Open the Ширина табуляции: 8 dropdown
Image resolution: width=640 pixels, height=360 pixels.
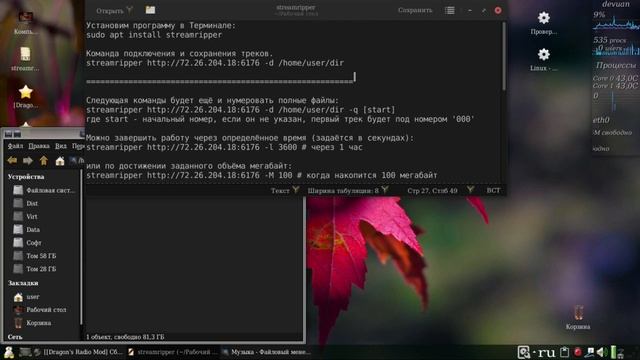pyautogui.click(x=348, y=191)
